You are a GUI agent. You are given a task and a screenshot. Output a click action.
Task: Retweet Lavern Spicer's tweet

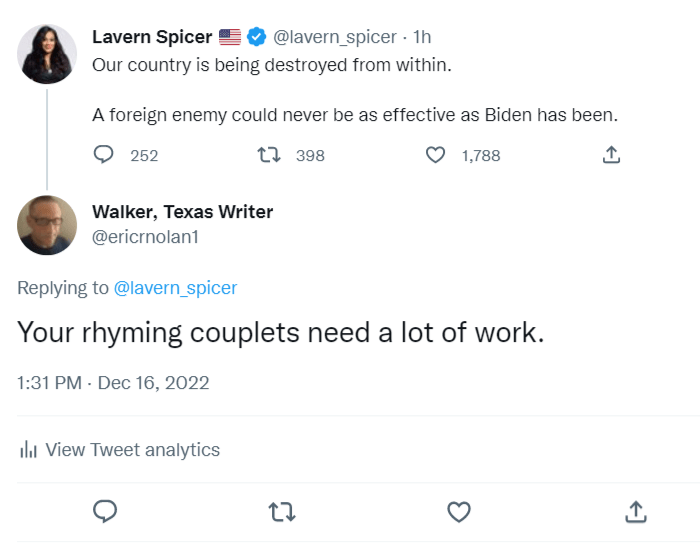[x=268, y=155]
